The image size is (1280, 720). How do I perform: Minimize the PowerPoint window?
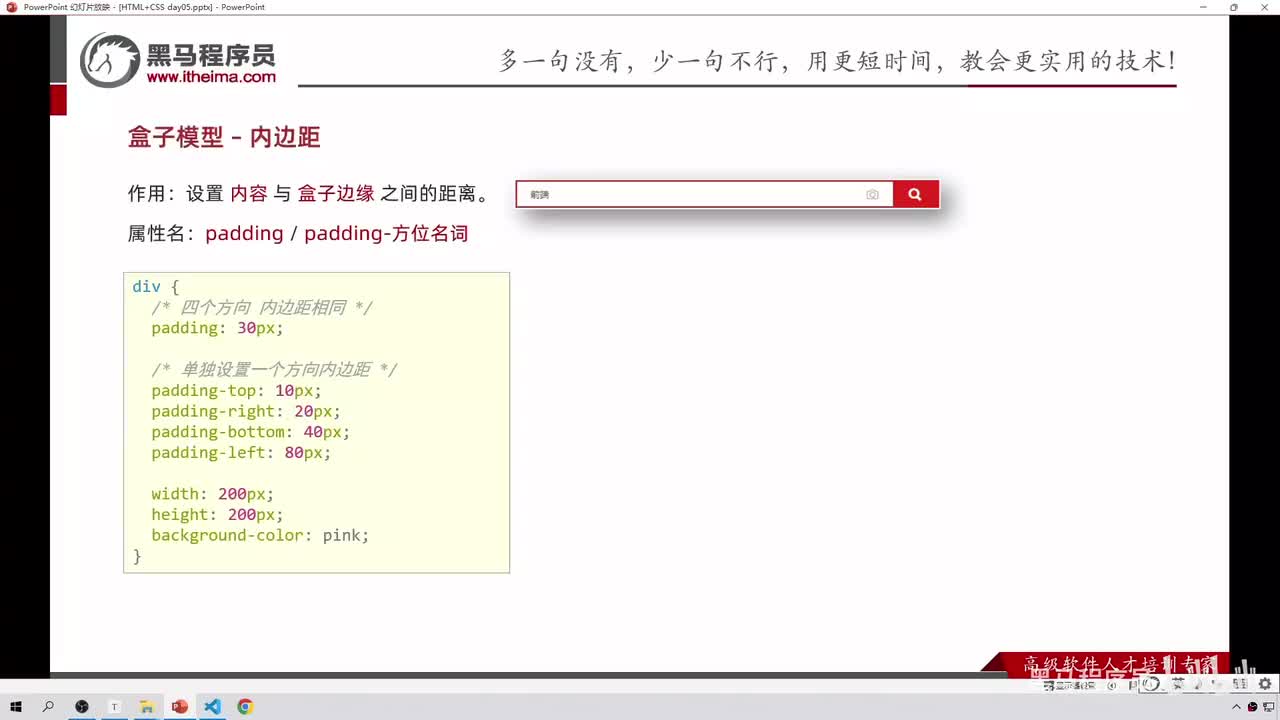[1204, 7]
